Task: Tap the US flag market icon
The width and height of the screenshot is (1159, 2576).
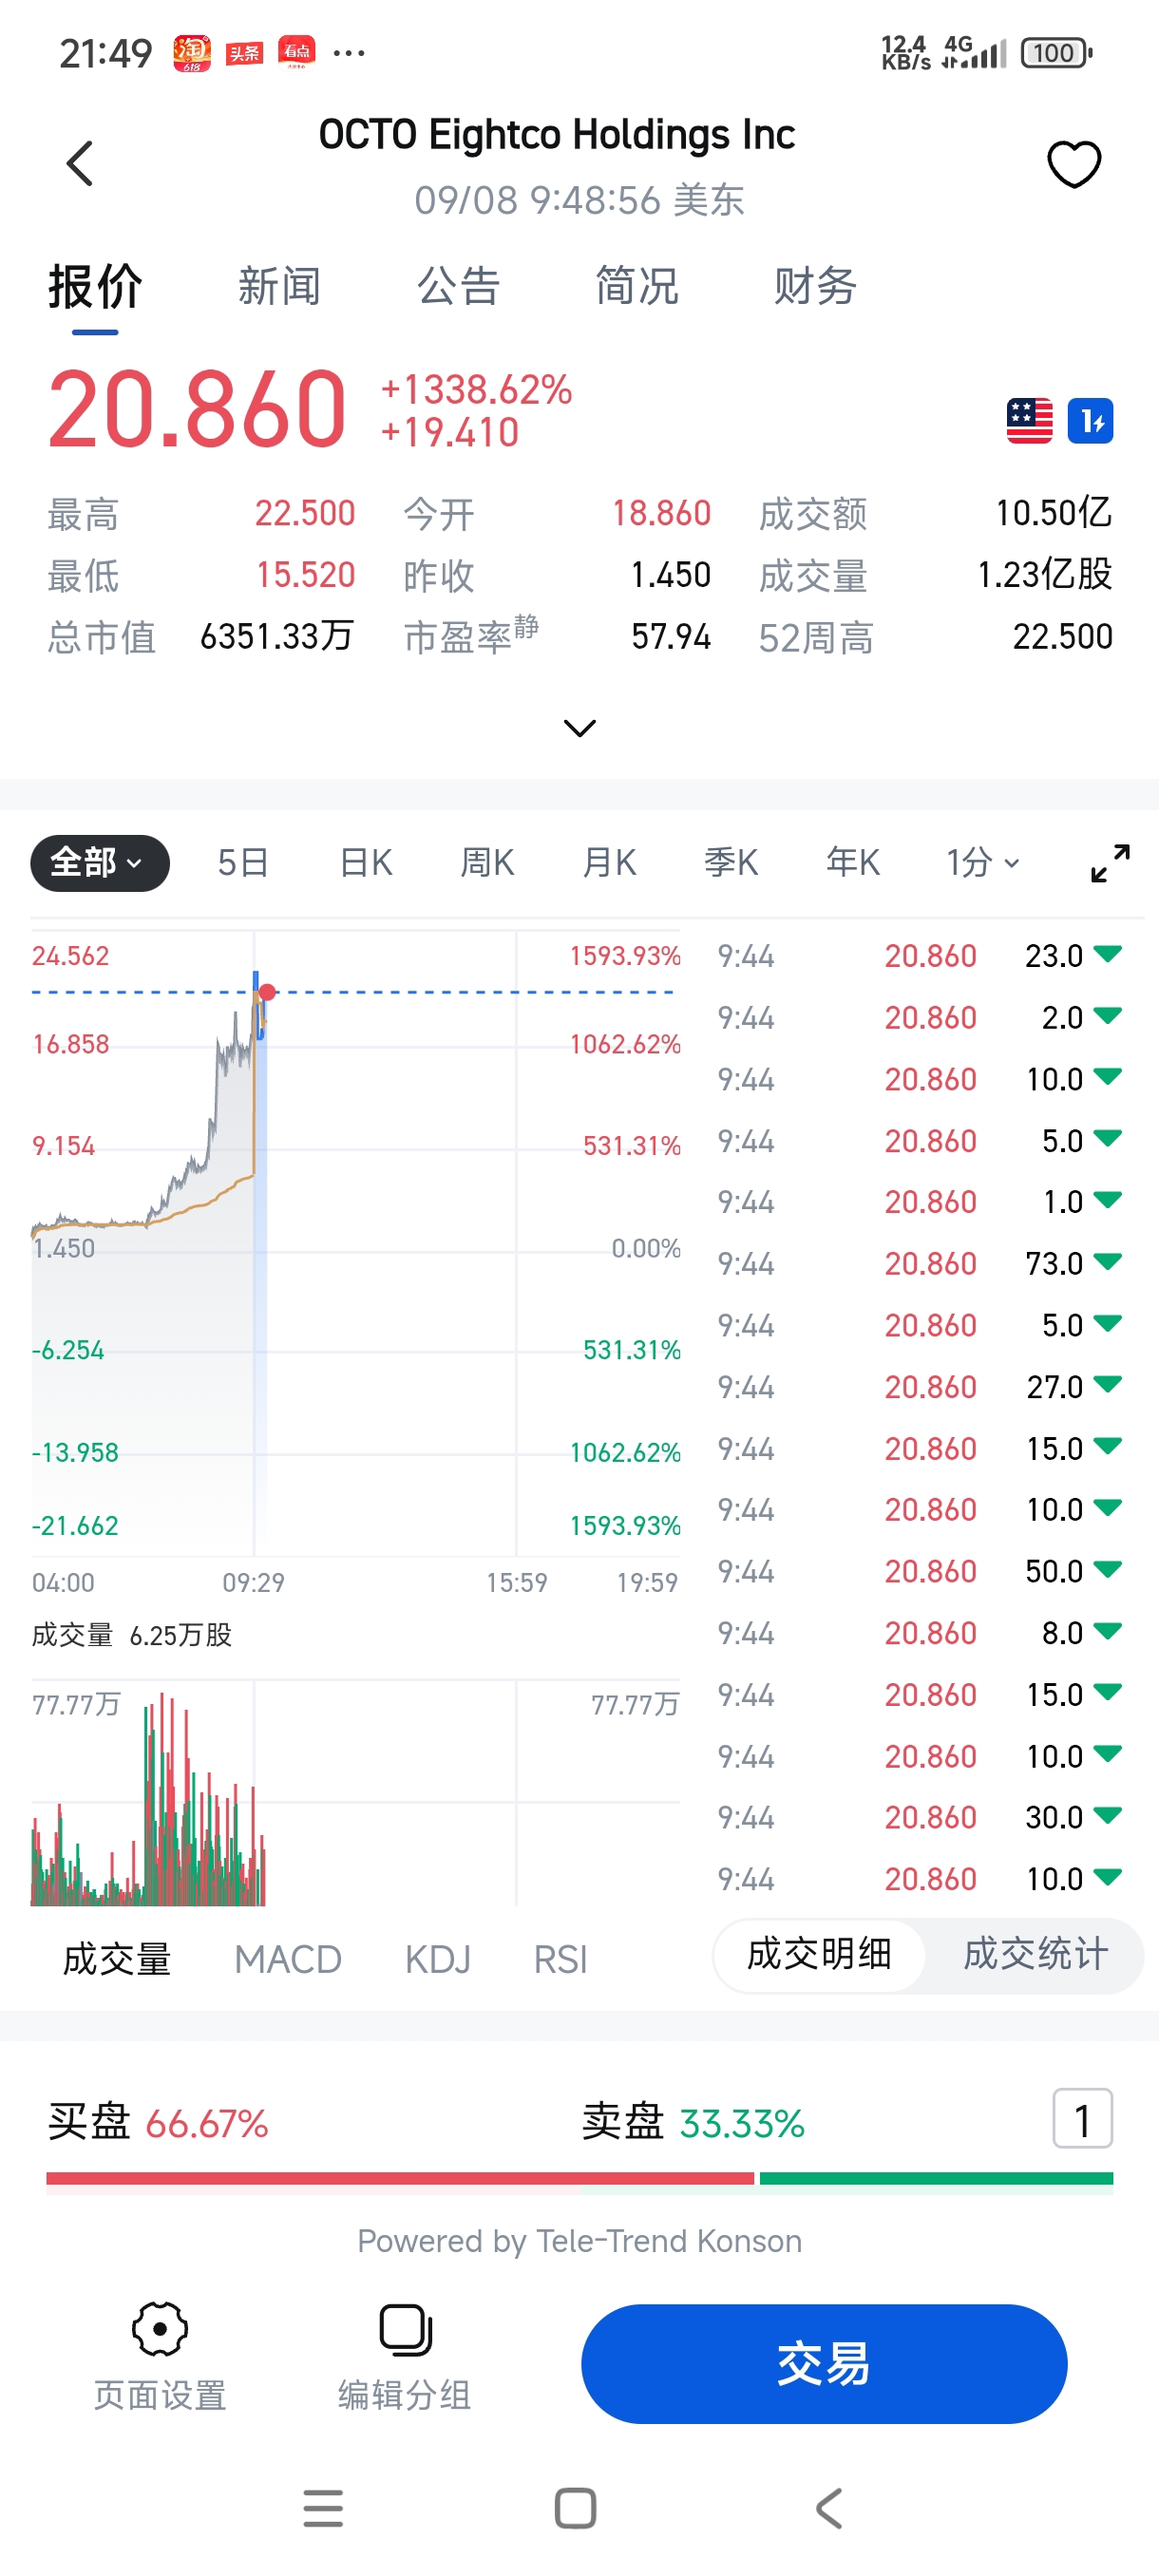Action: [1029, 421]
